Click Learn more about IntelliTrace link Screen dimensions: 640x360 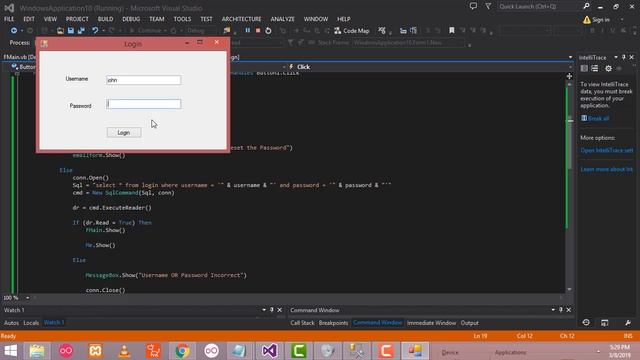607,169
